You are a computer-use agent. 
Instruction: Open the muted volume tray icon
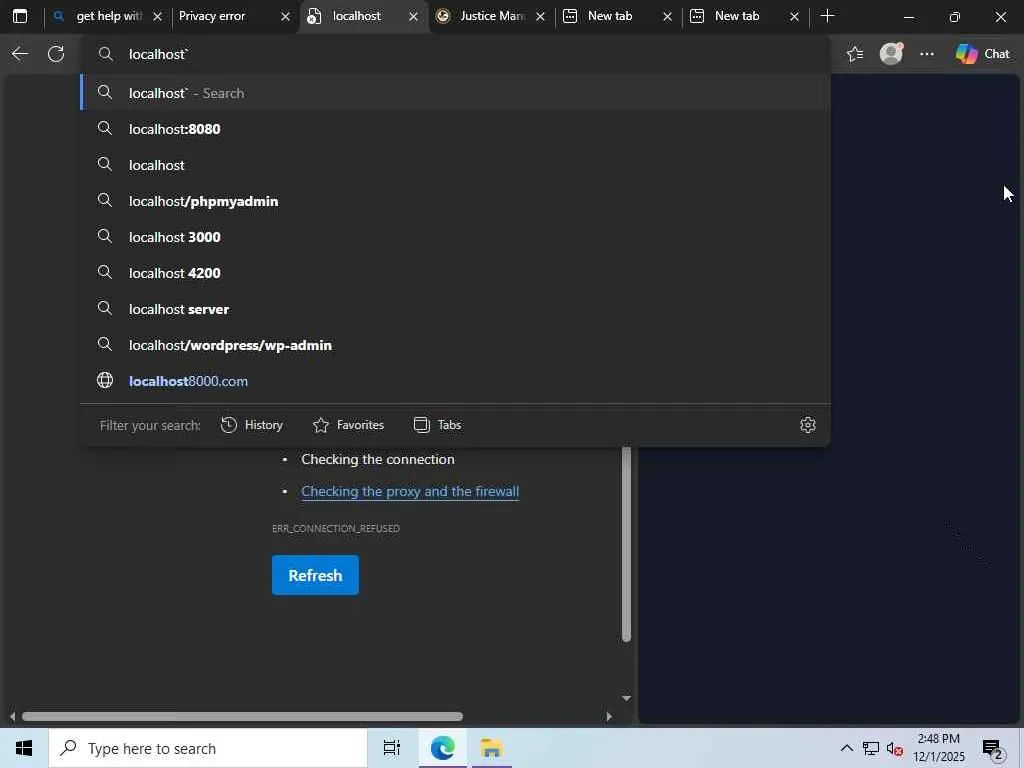[x=895, y=748]
